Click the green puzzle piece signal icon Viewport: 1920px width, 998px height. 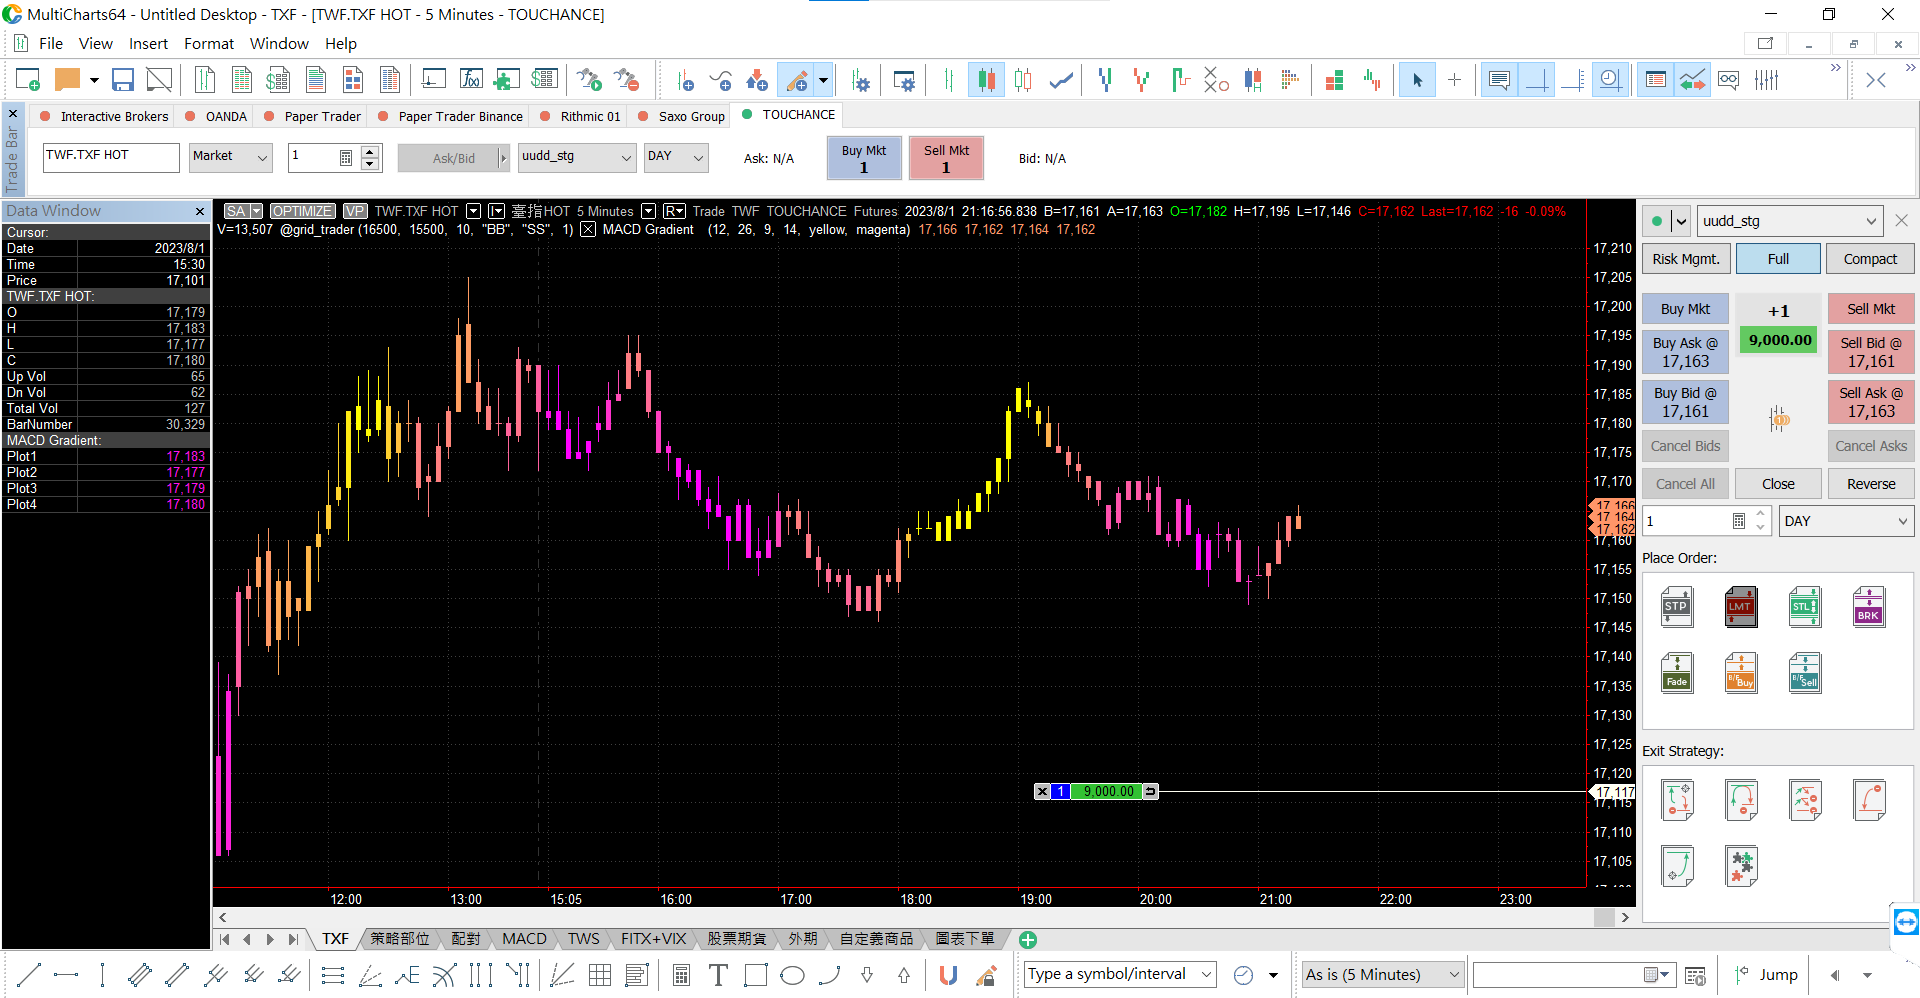[x=506, y=80]
